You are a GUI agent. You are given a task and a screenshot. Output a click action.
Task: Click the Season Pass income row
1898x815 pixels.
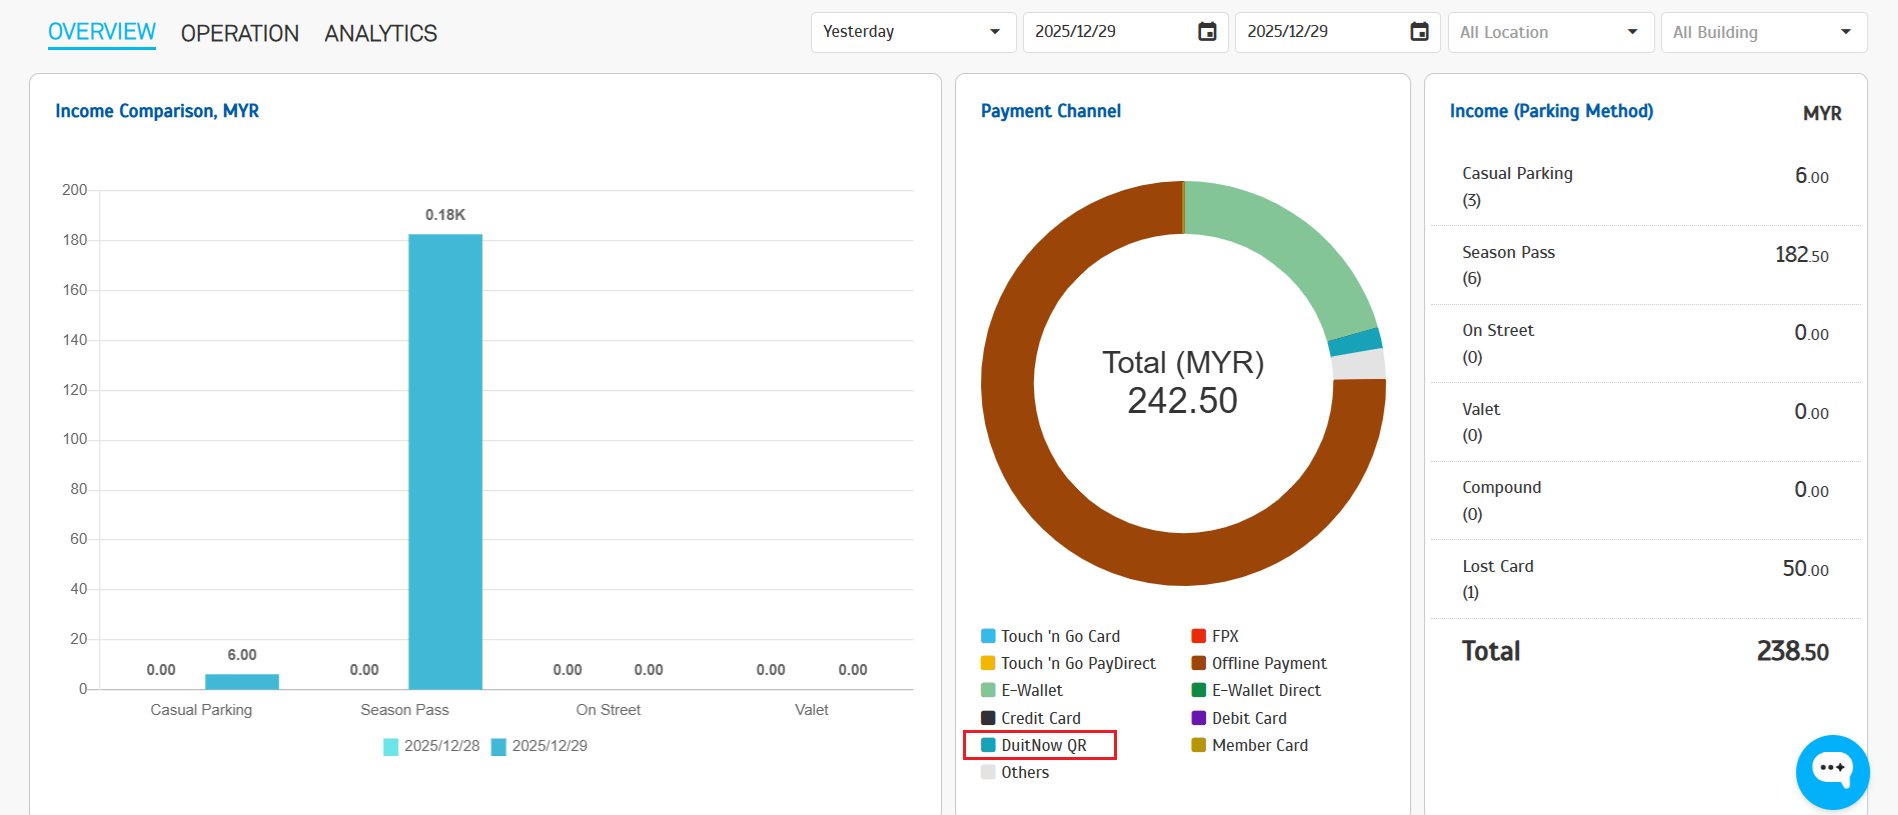coord(1645,265)
